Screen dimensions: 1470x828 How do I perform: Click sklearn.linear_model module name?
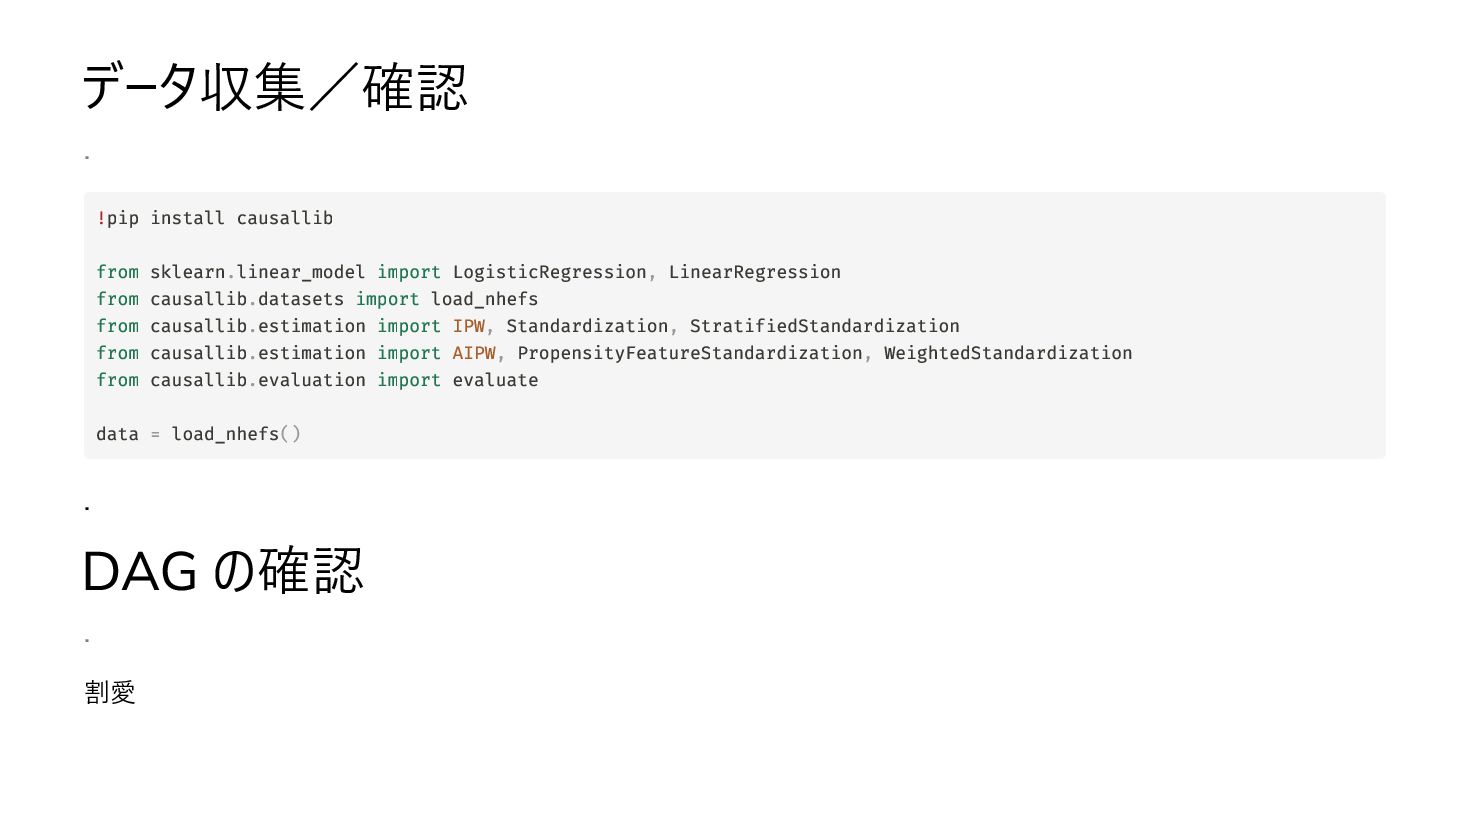(x=258, y=272)
